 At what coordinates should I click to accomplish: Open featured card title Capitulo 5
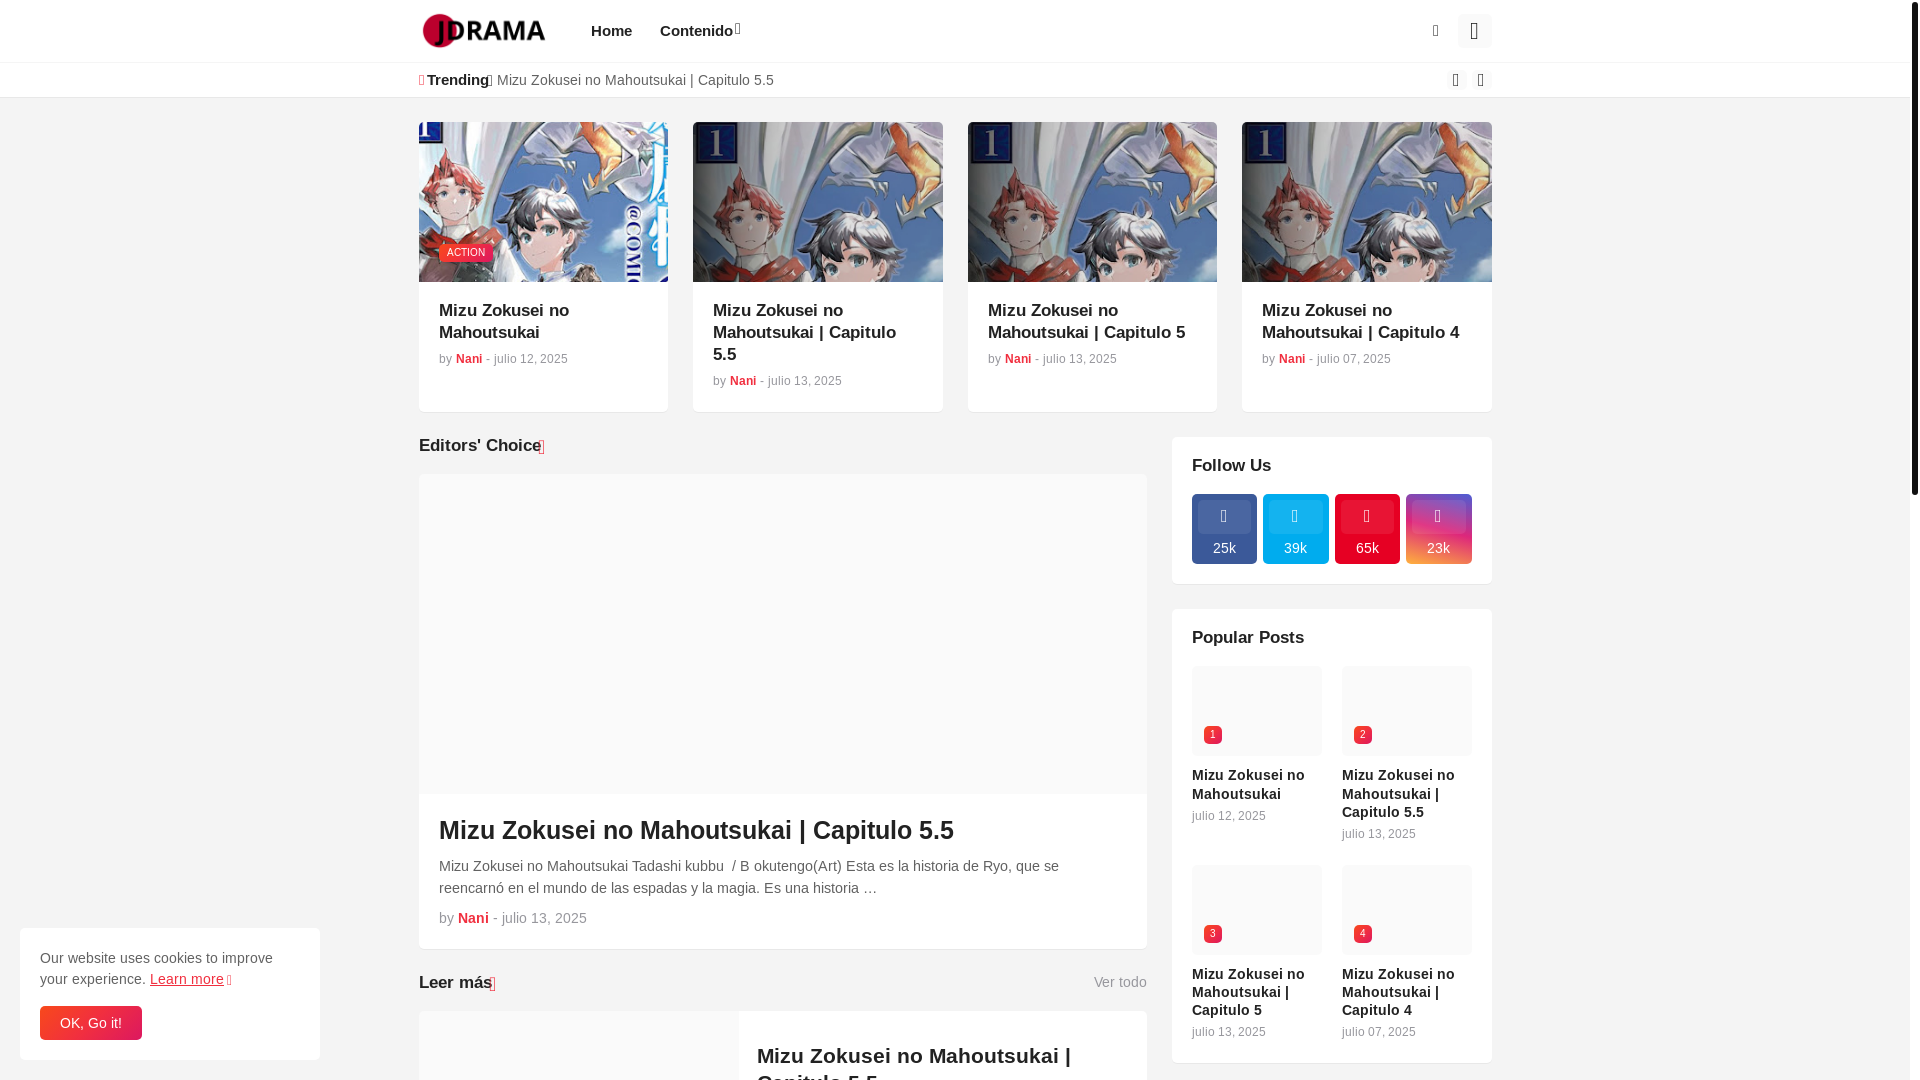pyautogui.click(x=1086, y=321)
